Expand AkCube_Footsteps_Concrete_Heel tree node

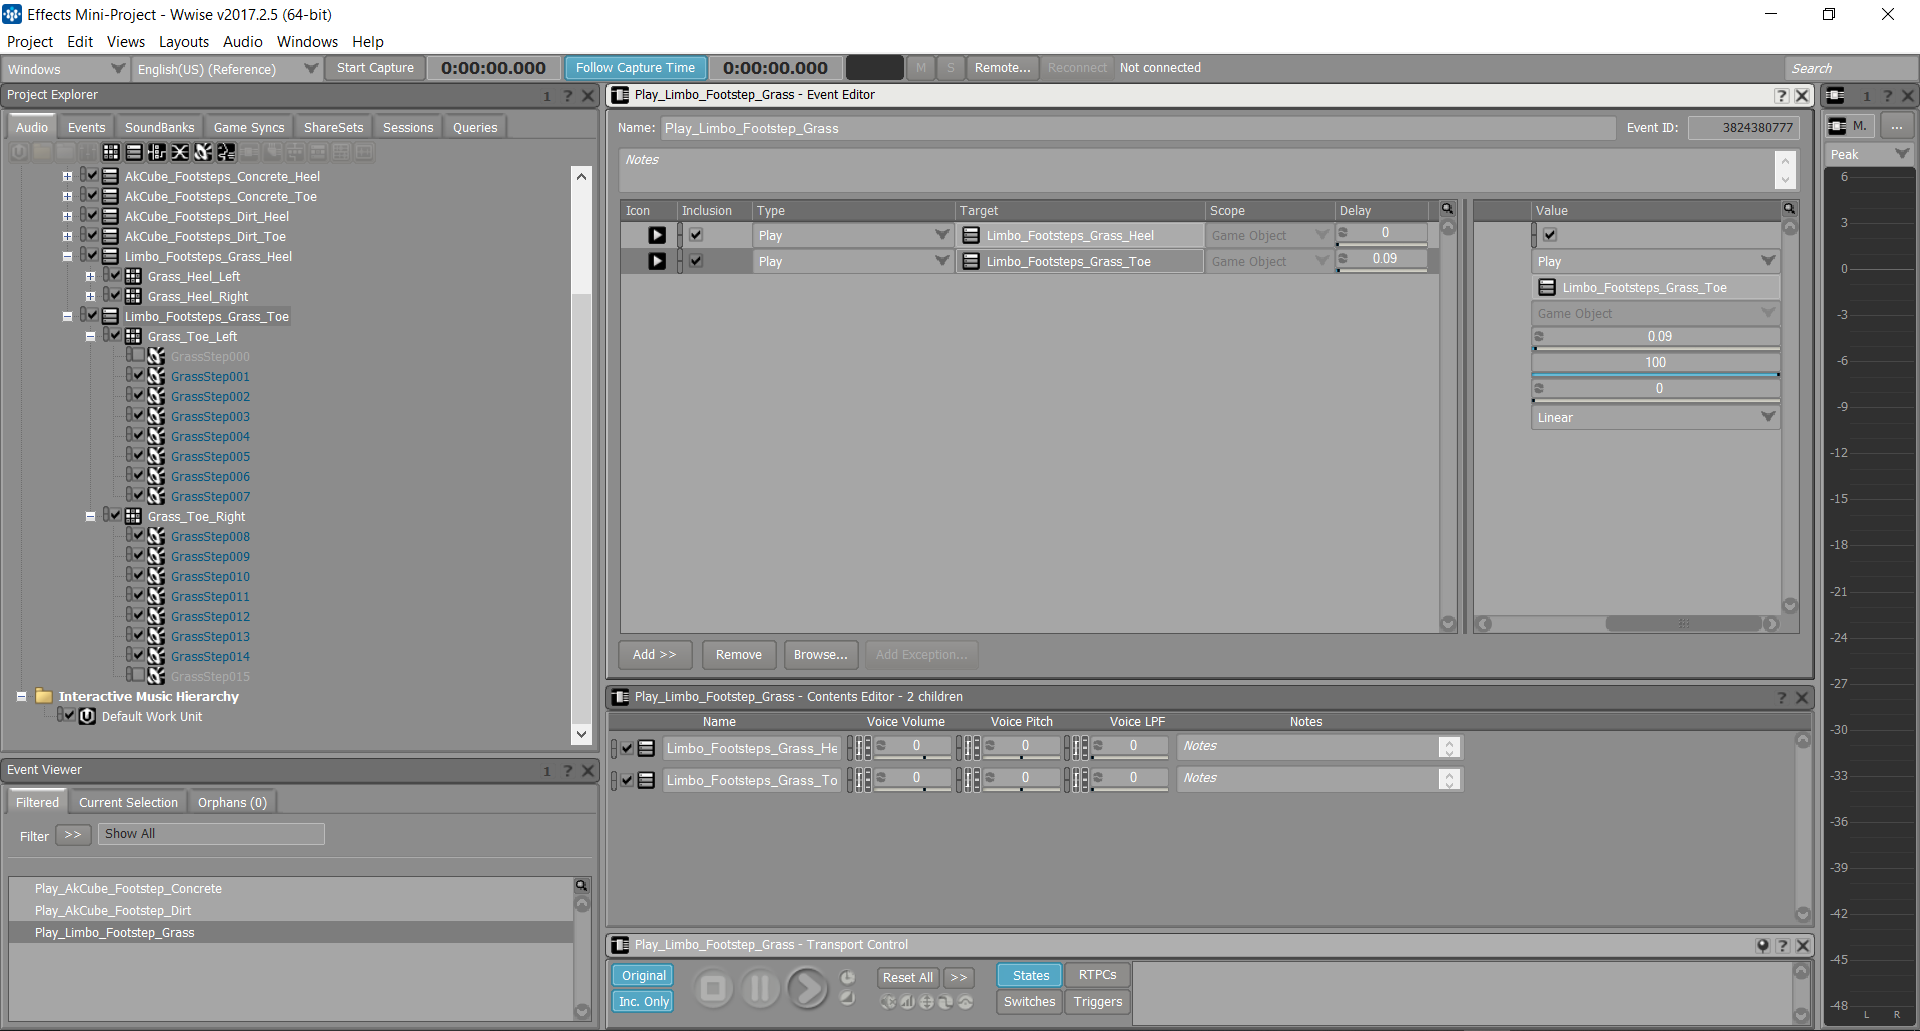click(67, 176)
